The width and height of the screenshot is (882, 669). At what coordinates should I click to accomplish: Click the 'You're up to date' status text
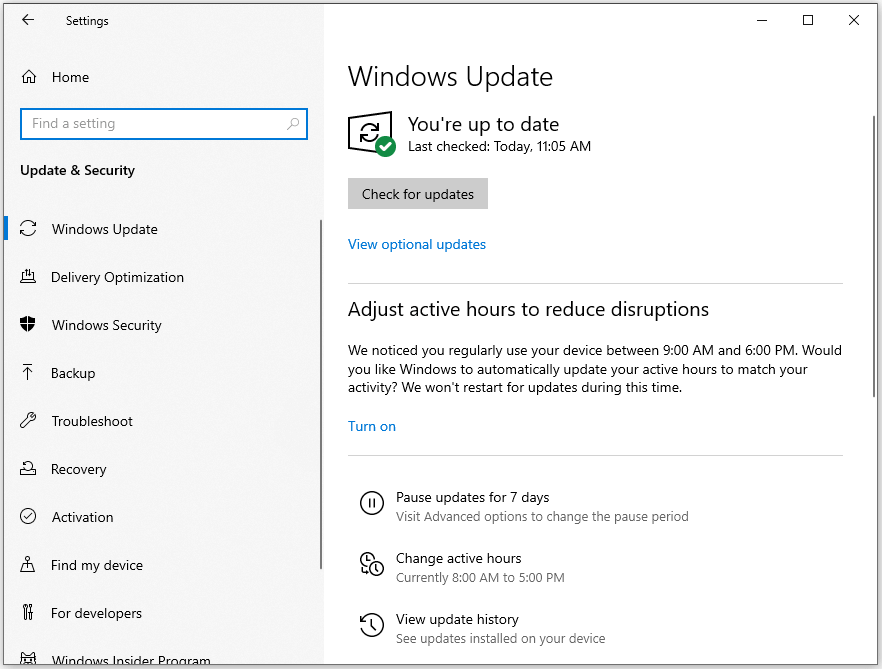click(x=483, y=124)
